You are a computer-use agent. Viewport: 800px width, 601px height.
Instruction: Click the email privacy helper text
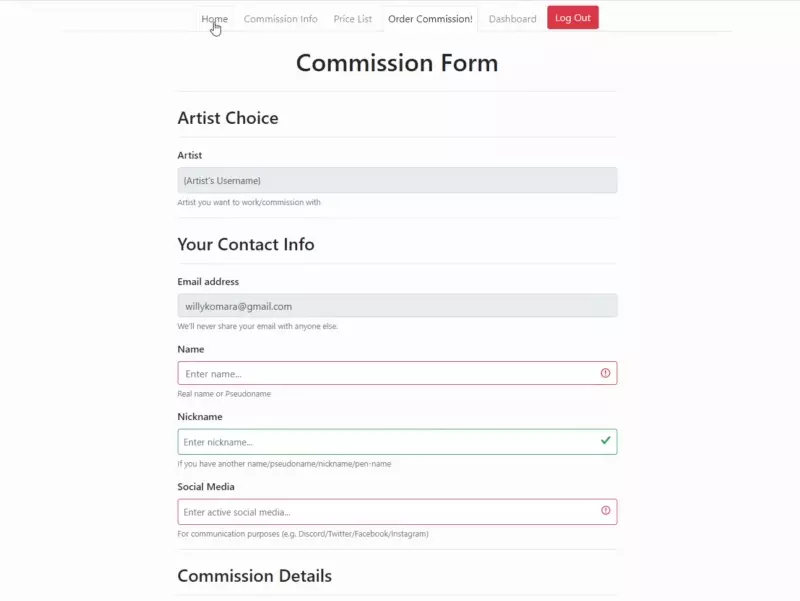[257, 326]
